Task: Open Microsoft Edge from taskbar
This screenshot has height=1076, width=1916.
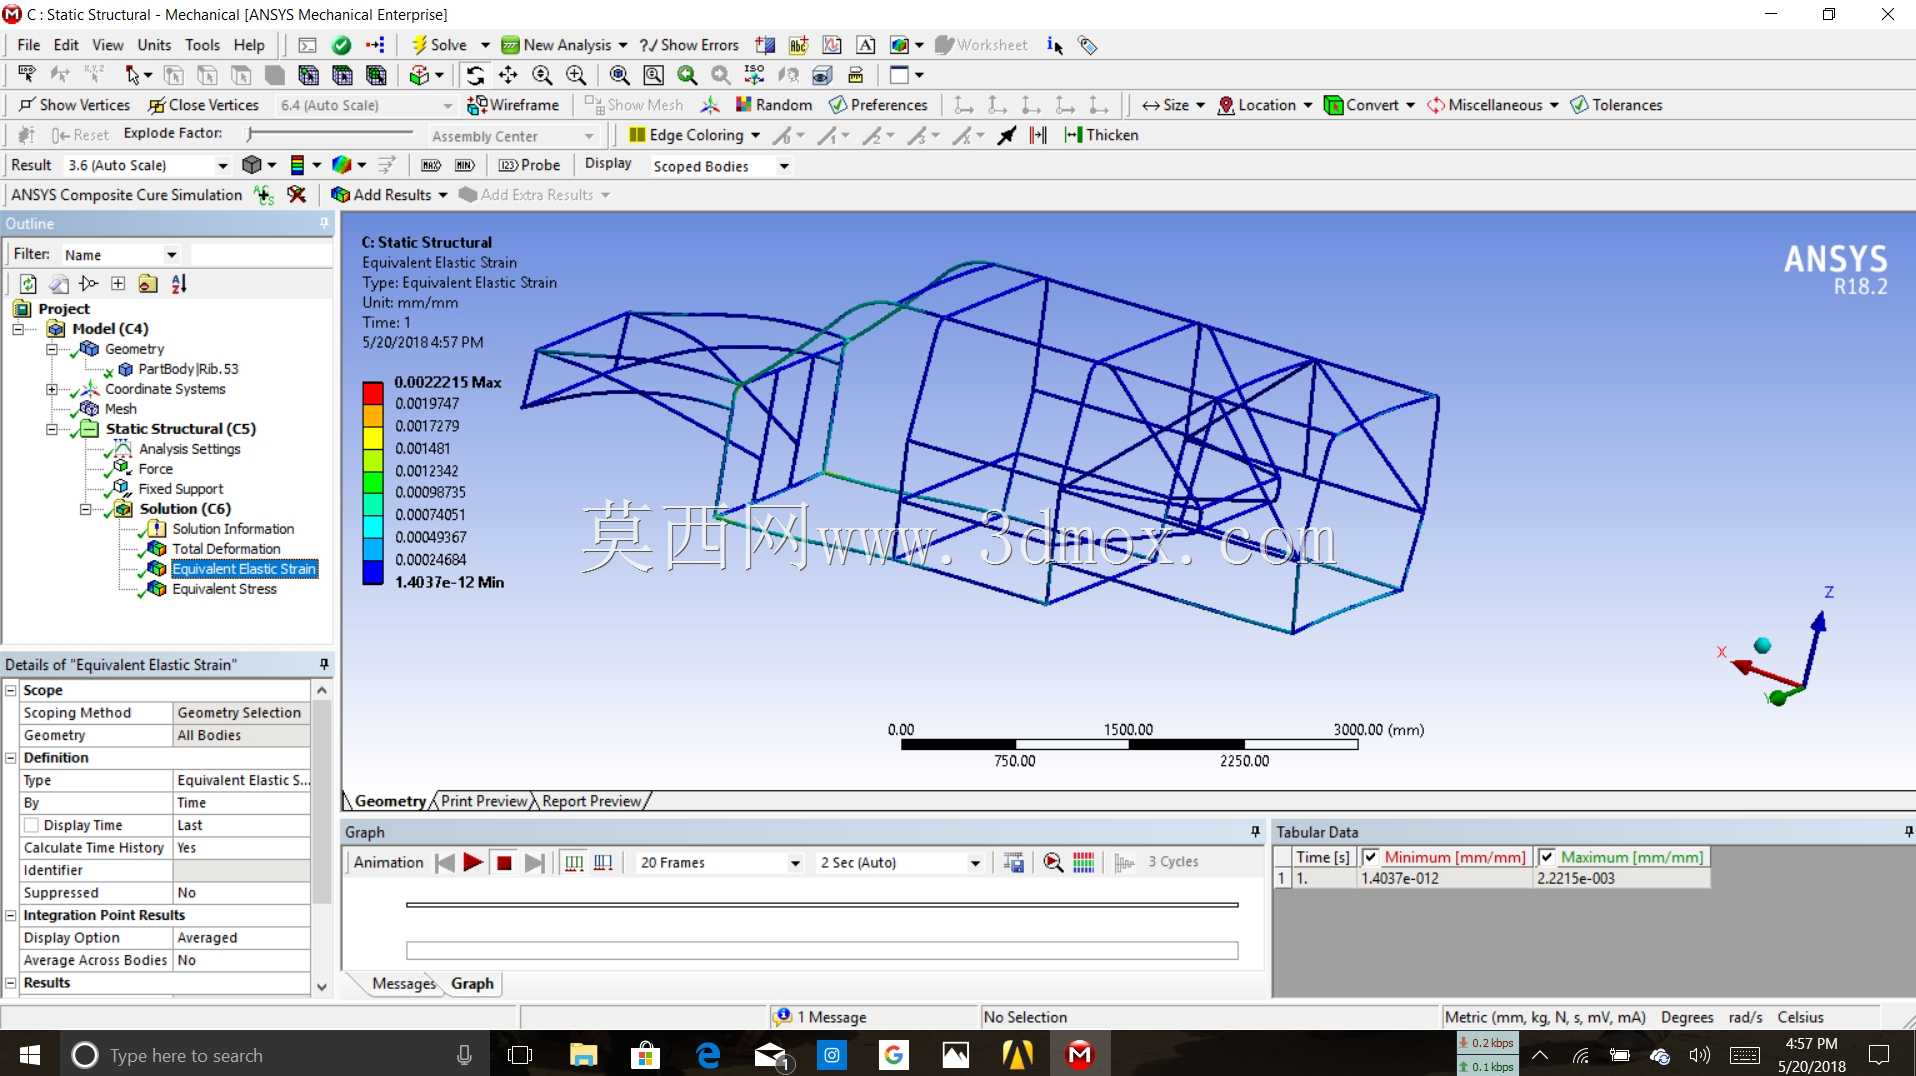Action: click(708, 1054)
